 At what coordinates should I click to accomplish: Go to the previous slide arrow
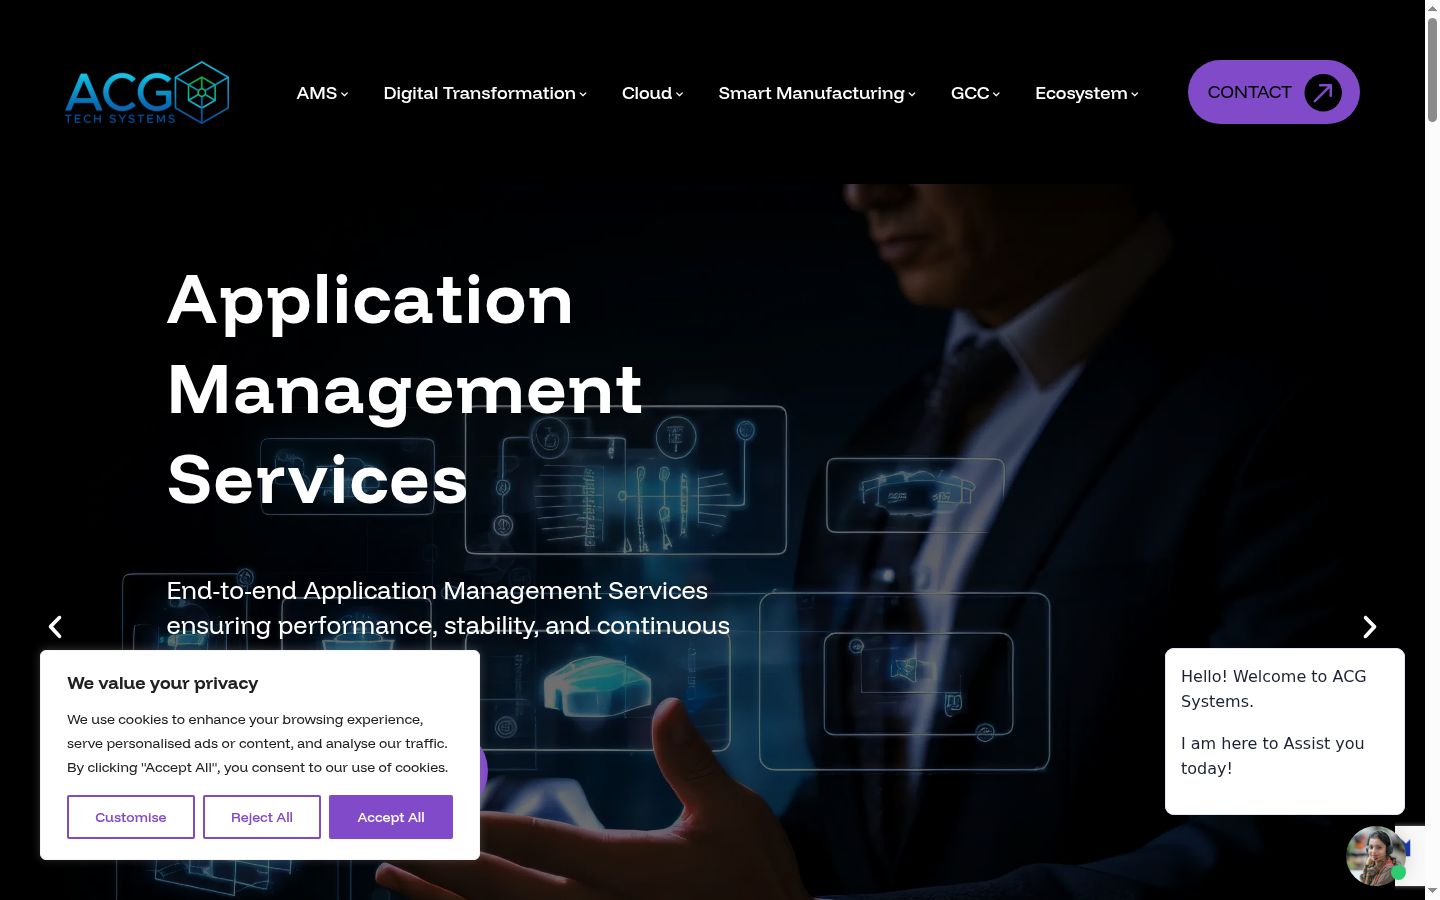pyautogui.click(x=56, y=626)
